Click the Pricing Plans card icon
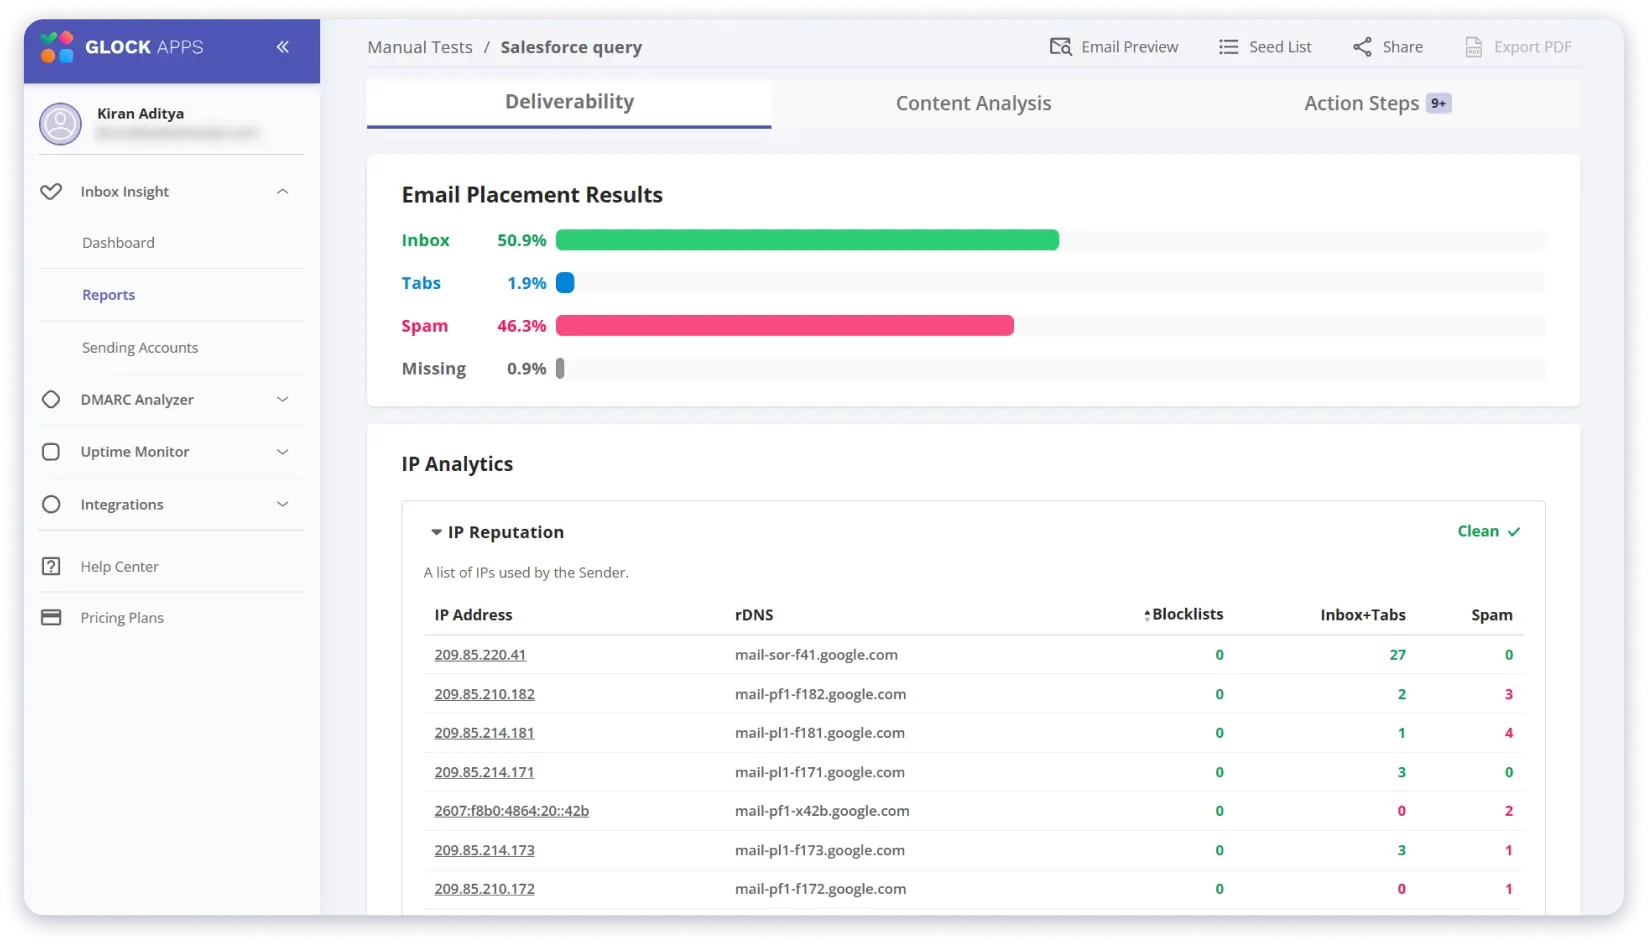This screenshot has height=944, width=1648. [51, 618]
